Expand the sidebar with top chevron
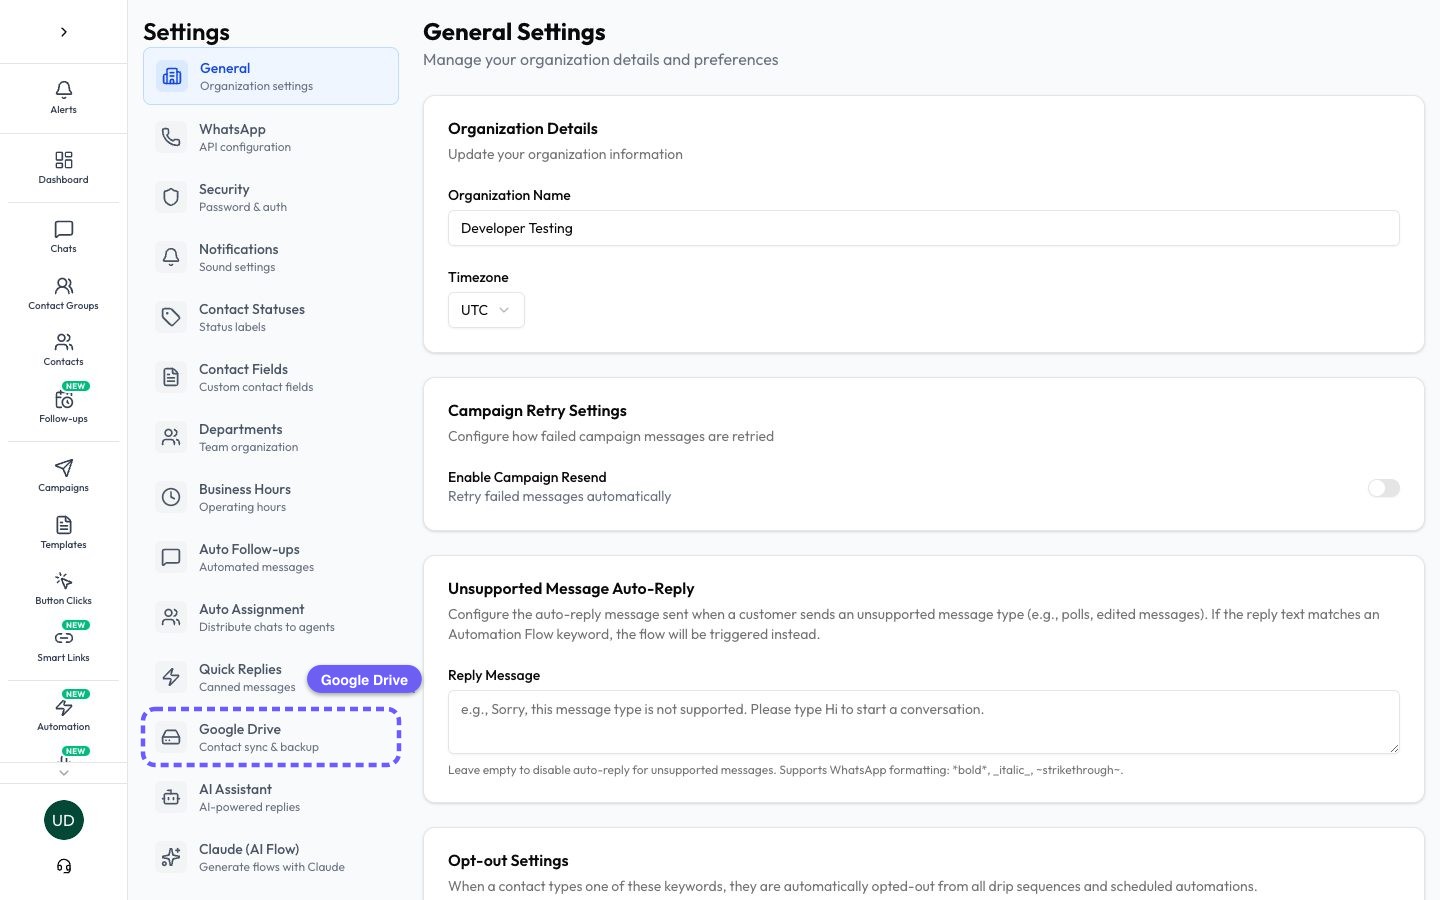The width and height of the screenshot is (1440, 900). pyautogui.click(x=64, y=32)
